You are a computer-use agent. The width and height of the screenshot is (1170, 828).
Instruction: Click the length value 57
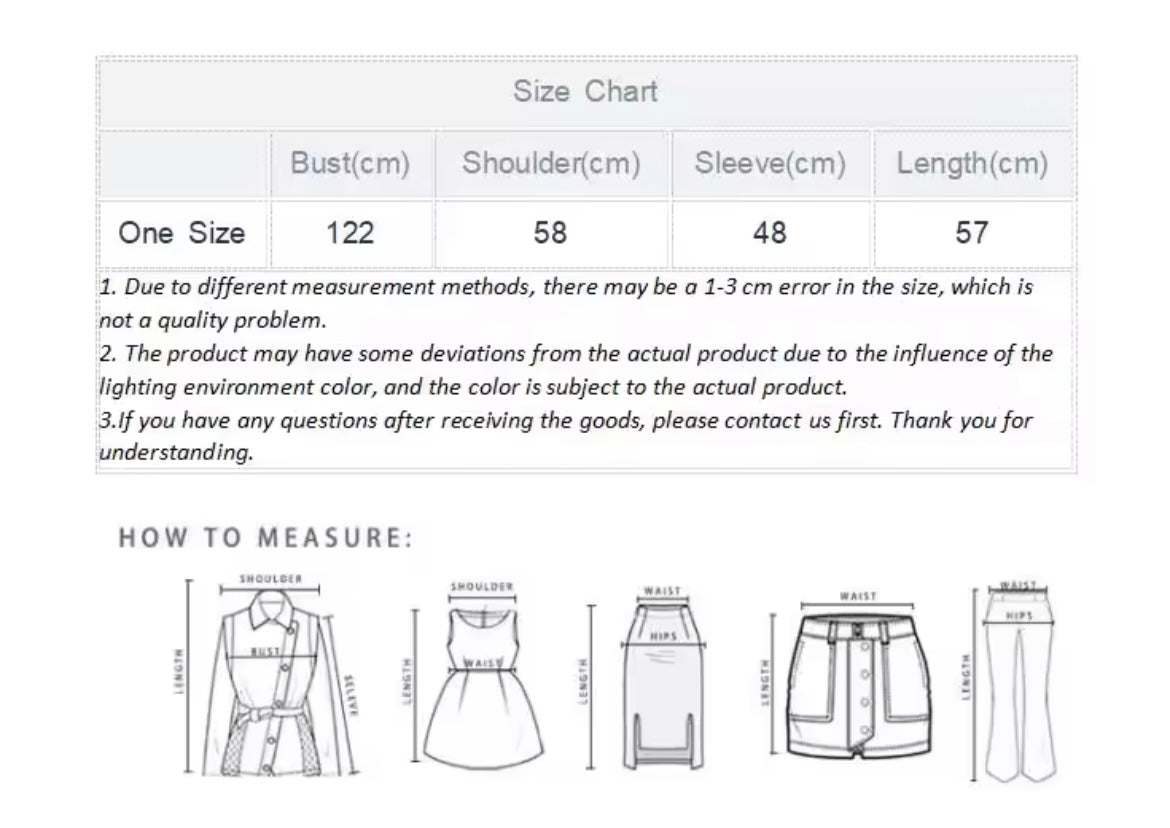click(x=972, y=233)
